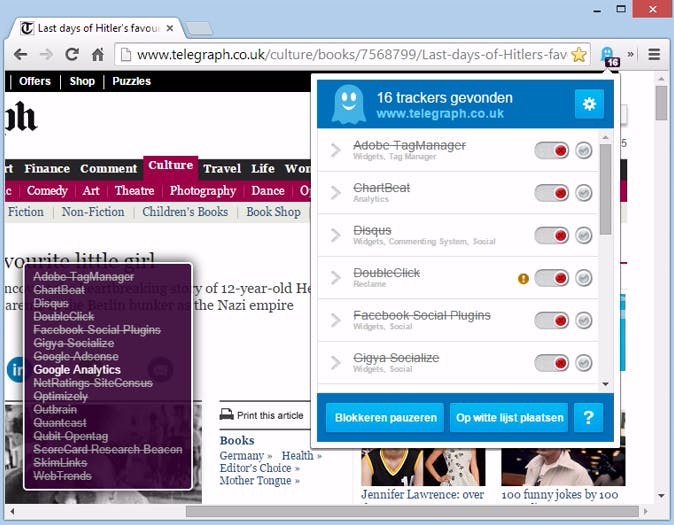Viewport: 674px width, 525px height.
Task: Click the page vertical scrollbar thumb
Action: [x=661, y=103]
